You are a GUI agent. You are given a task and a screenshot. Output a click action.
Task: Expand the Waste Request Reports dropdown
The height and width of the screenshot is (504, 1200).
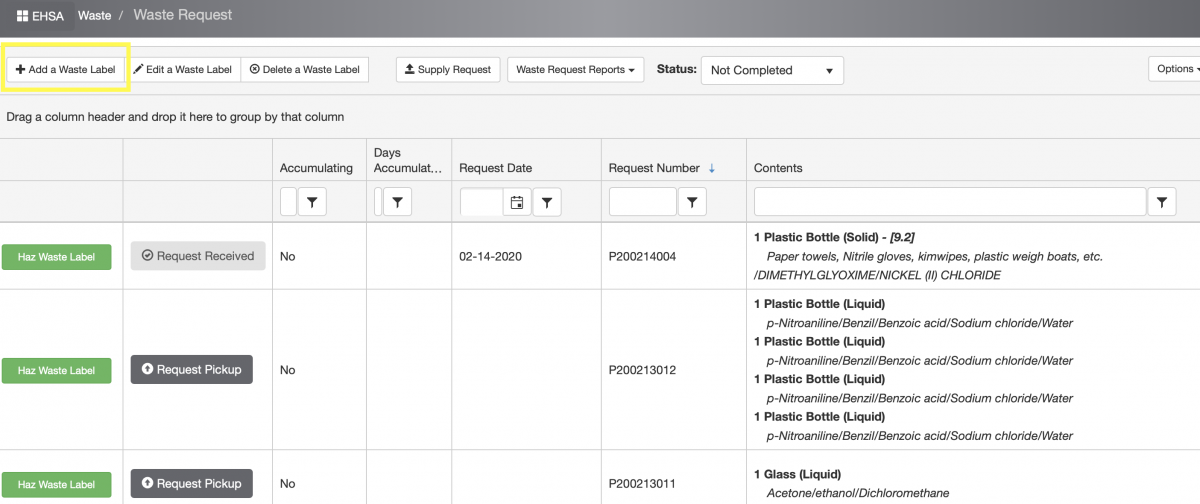click(x=575, y=70)
